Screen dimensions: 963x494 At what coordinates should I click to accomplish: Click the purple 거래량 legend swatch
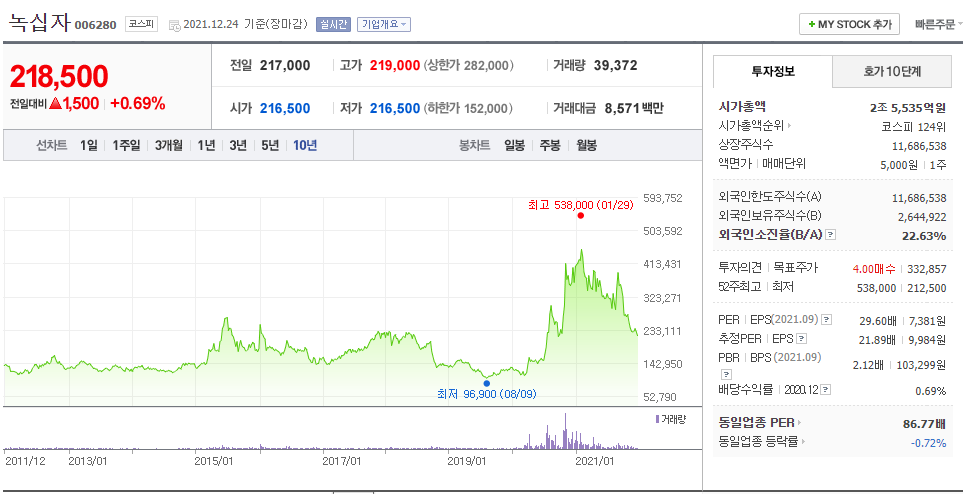click(658, 419)
